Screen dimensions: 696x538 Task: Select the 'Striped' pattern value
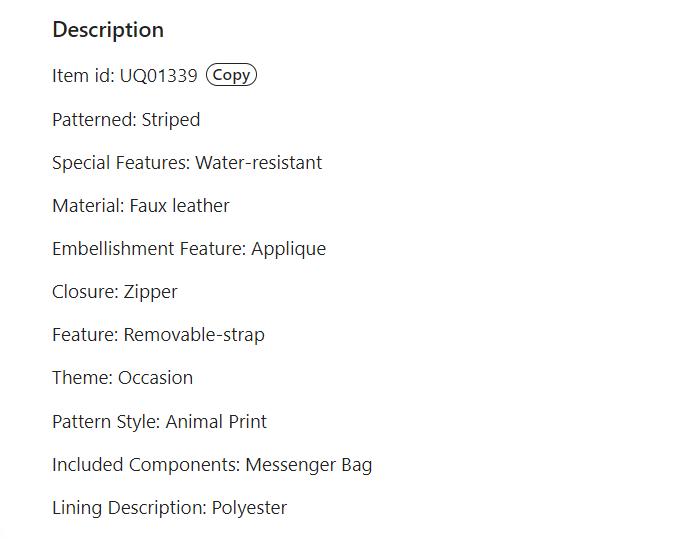[x=171, y=120]
